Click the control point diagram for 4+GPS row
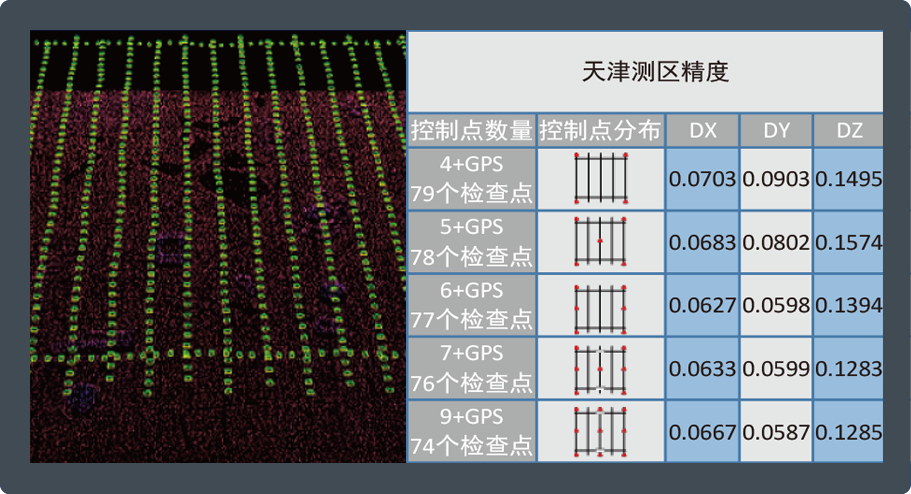The image size is (911, 494). point(601,180)
